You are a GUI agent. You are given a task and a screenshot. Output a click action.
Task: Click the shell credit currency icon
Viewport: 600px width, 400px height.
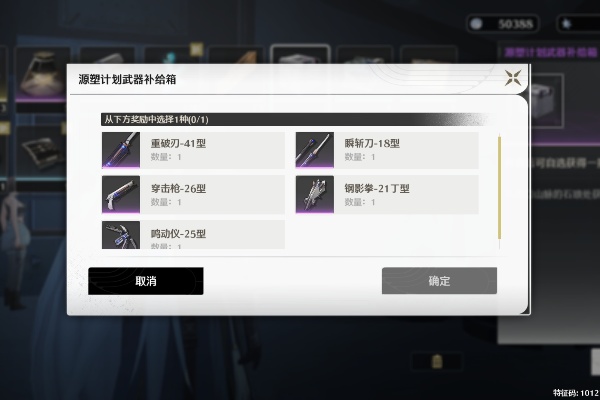coord(476,24)
